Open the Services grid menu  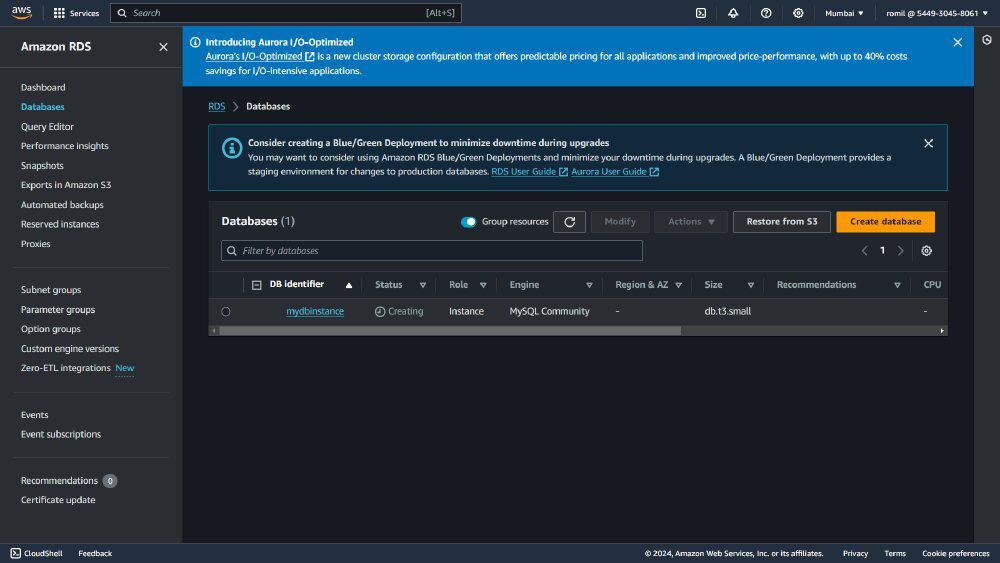point(77,13)
